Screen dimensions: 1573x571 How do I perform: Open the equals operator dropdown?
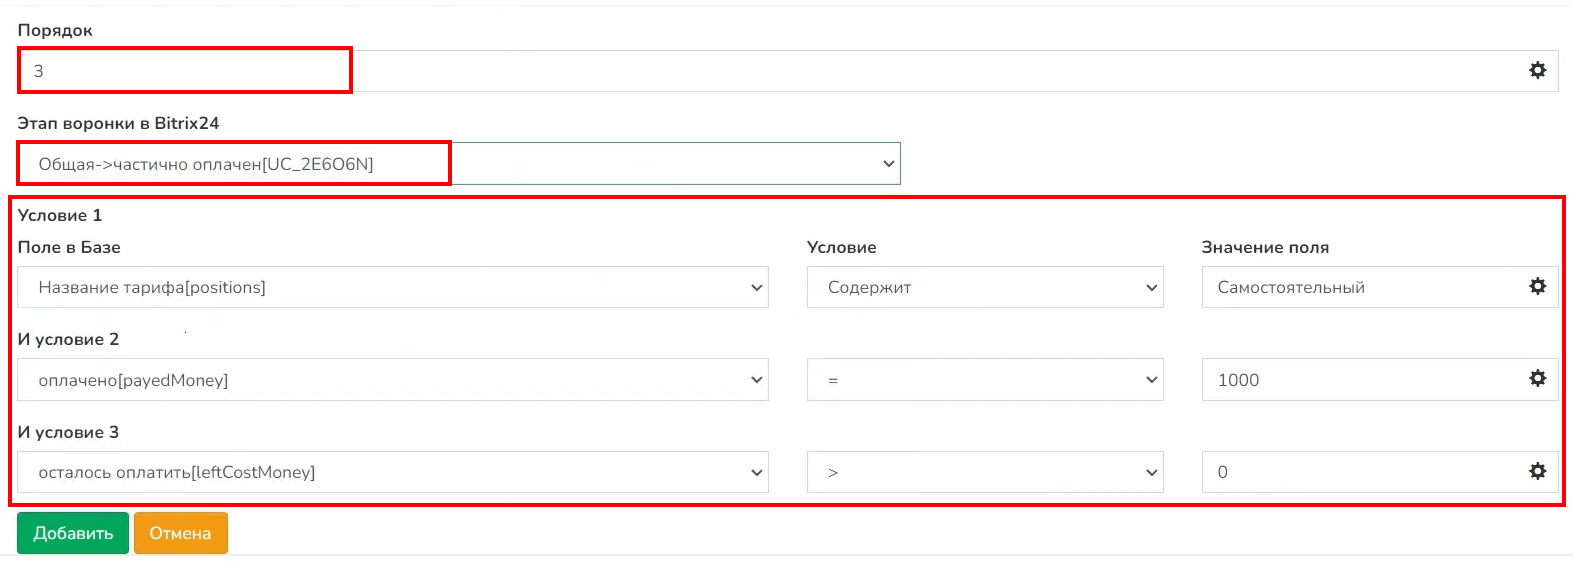[984, 380]
